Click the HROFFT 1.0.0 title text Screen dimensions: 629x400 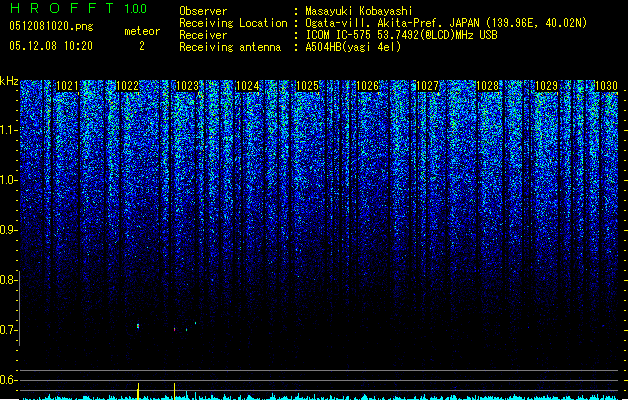[78, 8]
